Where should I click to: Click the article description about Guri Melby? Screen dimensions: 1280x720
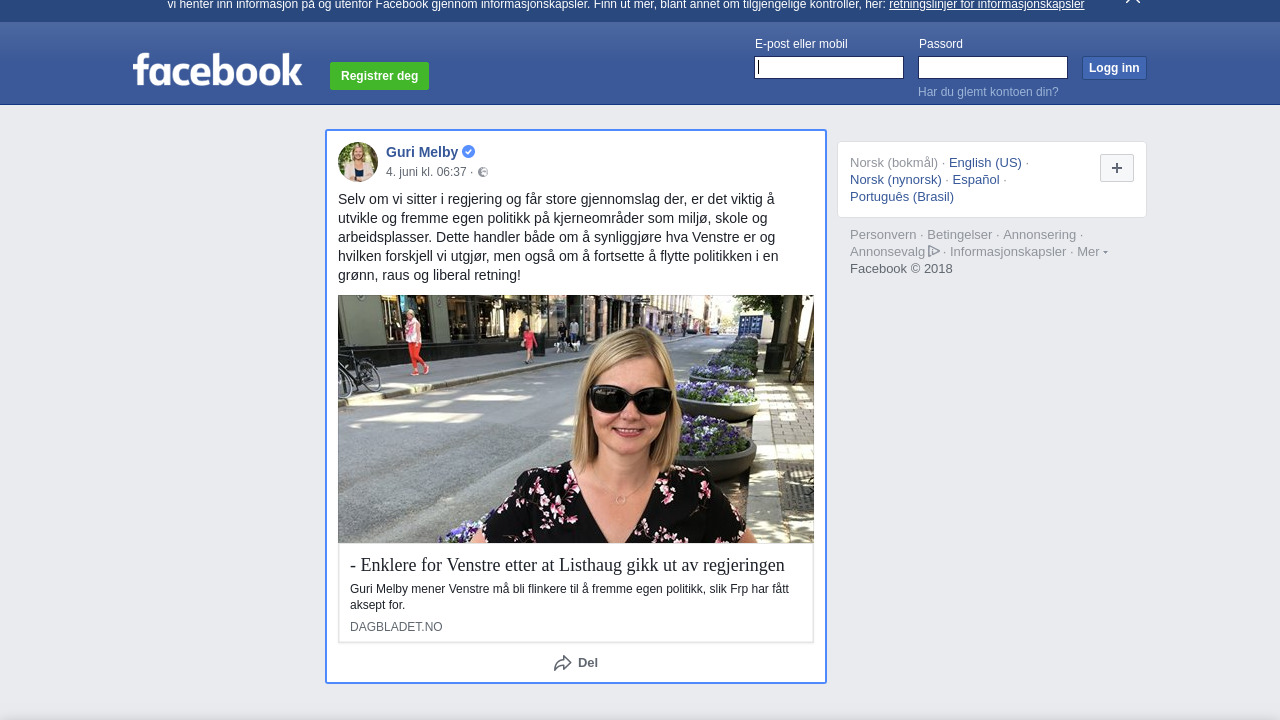pos(569,597)
